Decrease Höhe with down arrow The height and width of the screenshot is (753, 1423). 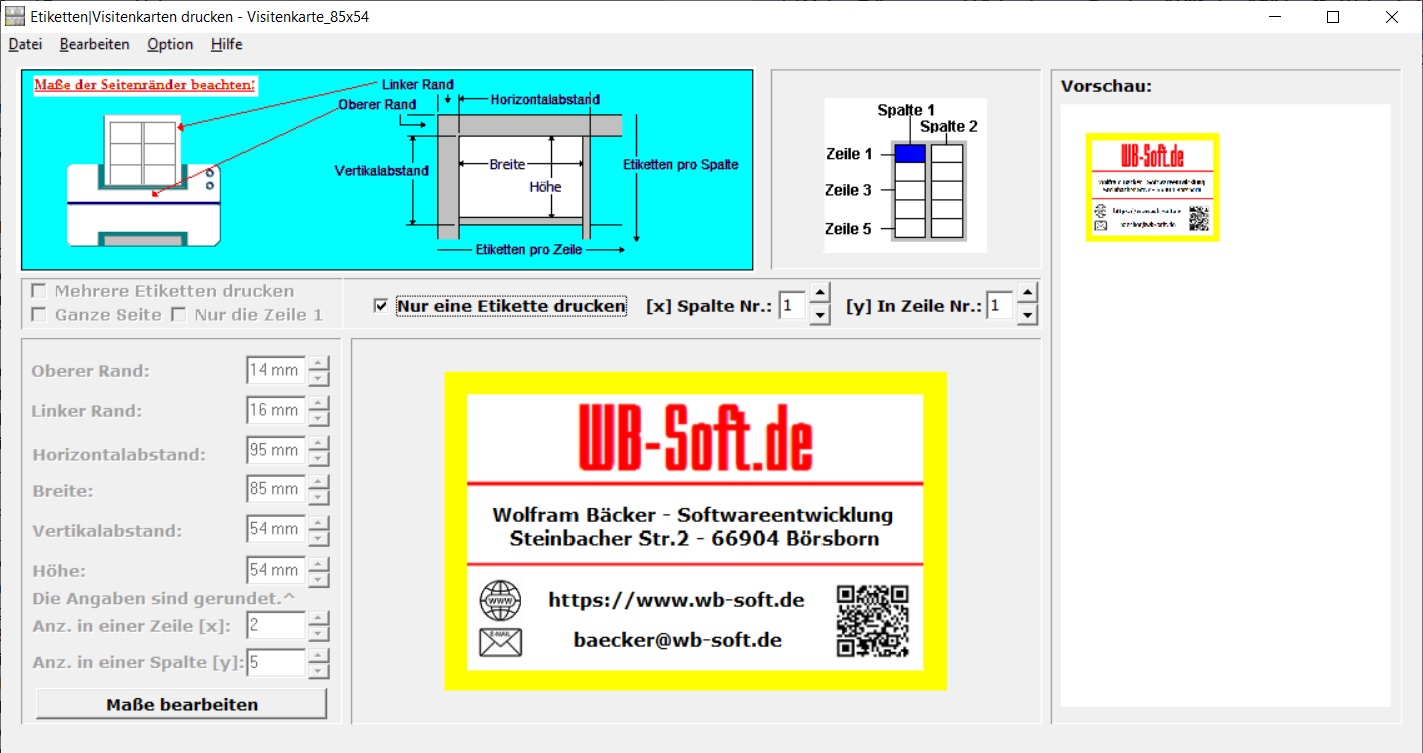tap(319, 578)
